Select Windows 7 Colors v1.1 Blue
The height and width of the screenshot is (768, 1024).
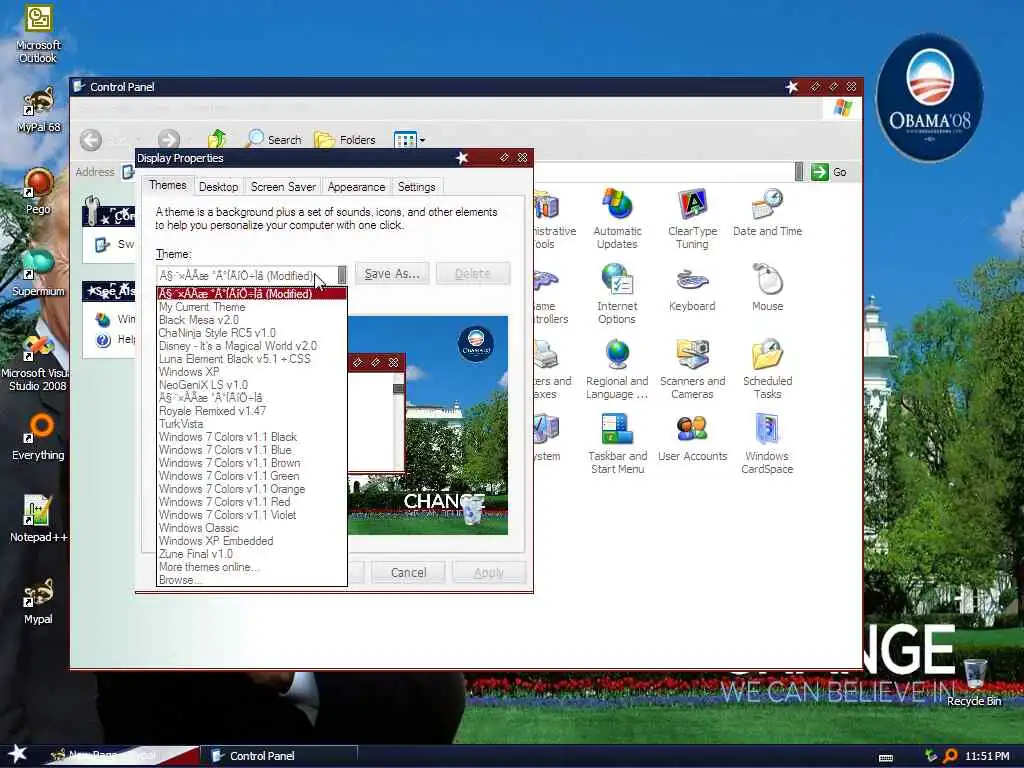click(251, 450)
